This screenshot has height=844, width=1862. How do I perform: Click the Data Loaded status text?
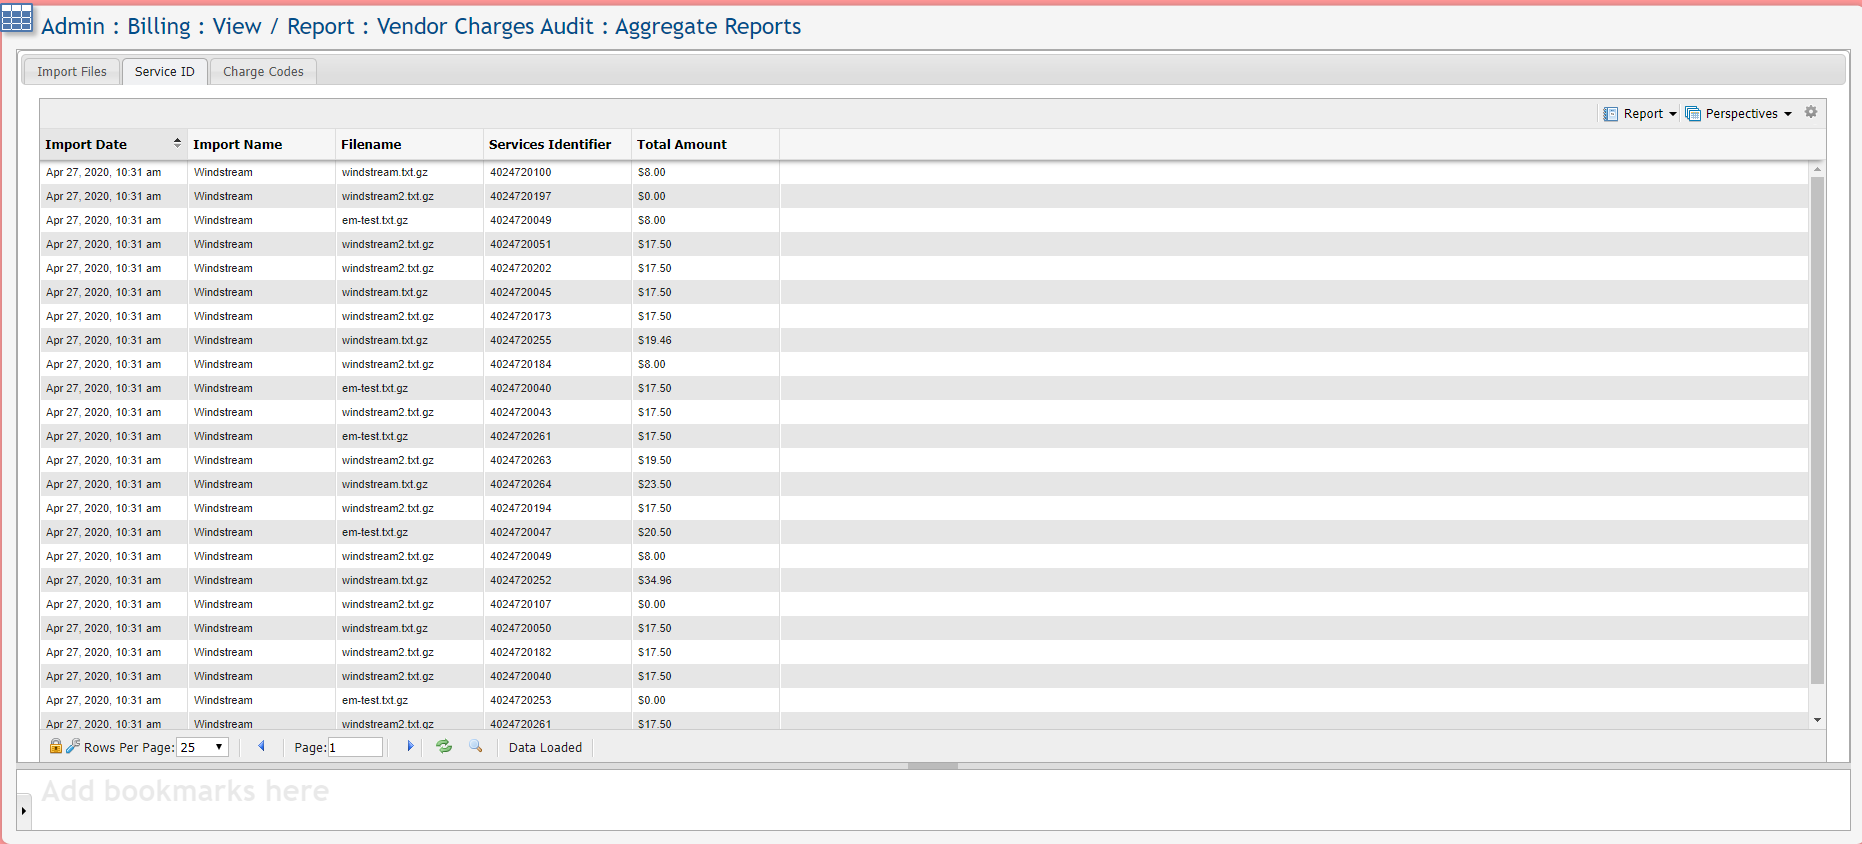click(545, 748)
